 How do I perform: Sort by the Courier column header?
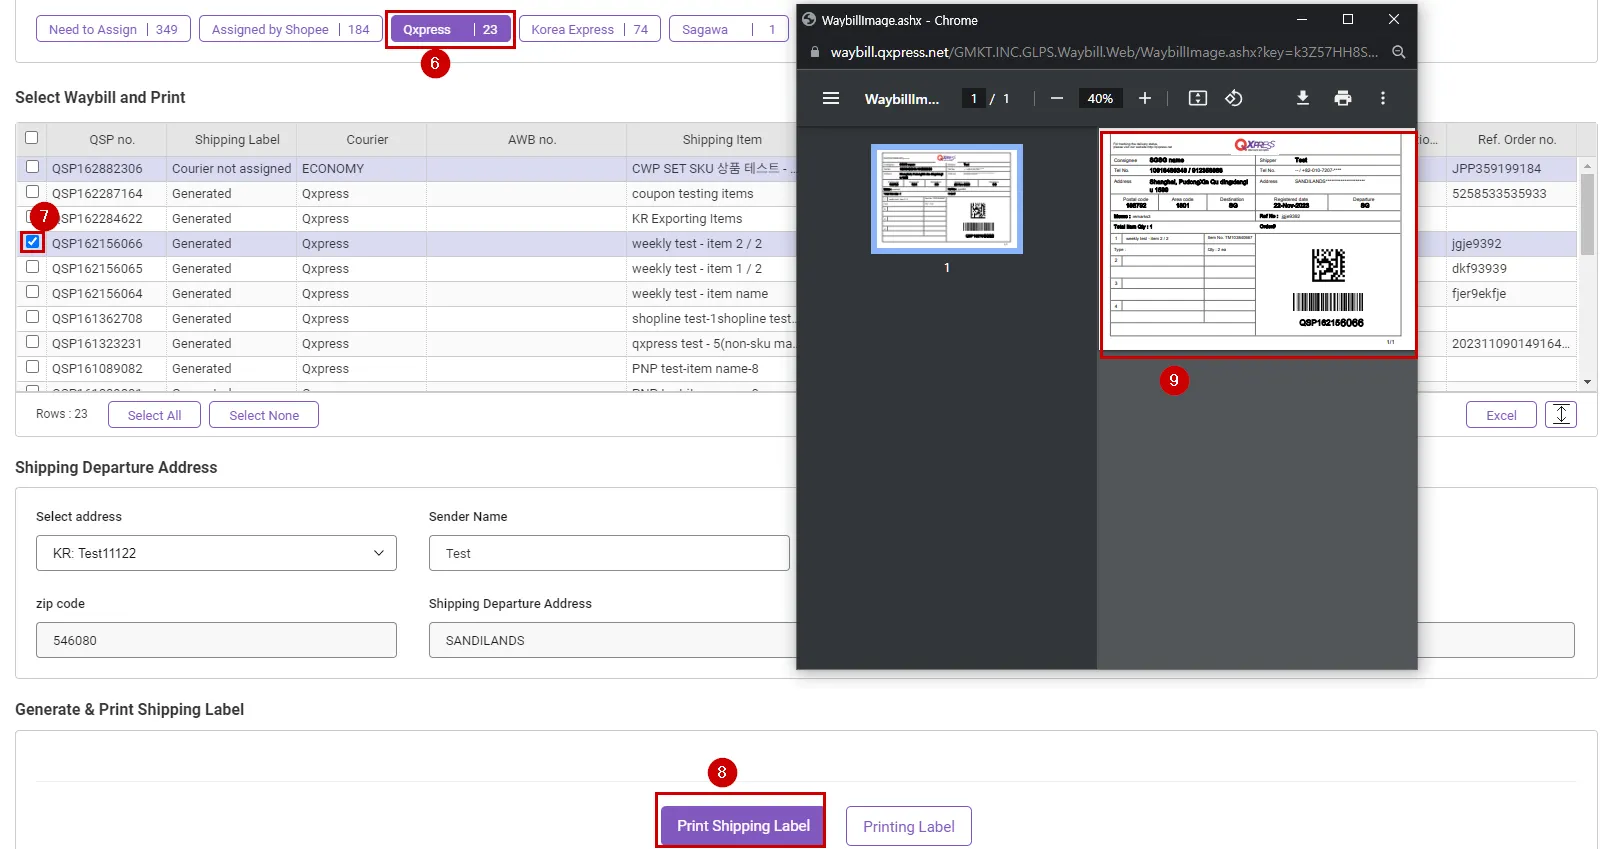click(362, 140)
